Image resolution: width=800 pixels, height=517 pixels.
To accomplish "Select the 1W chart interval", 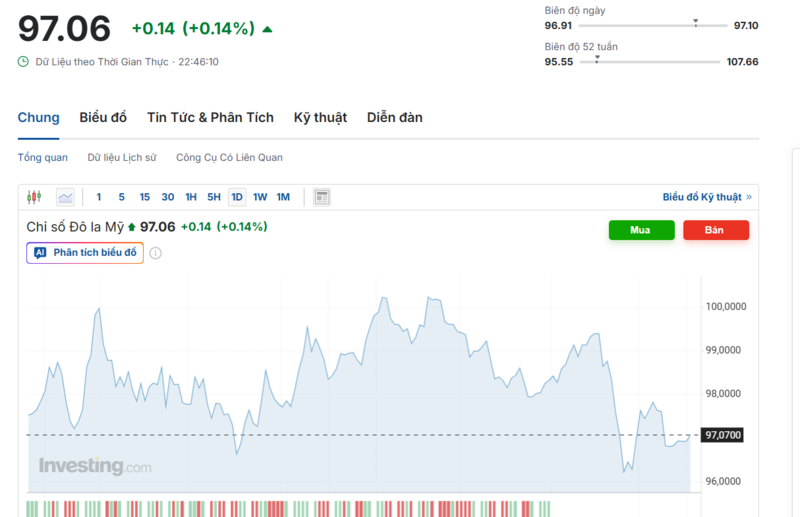I will [x=260, y=197].
